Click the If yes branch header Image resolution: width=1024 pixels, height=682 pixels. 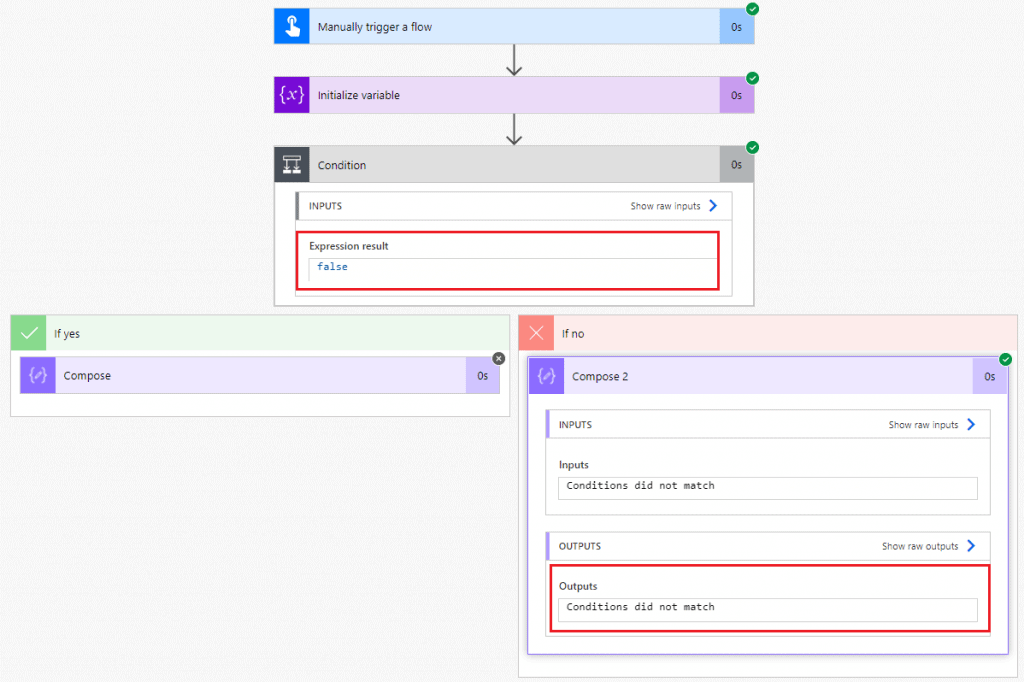260,333
